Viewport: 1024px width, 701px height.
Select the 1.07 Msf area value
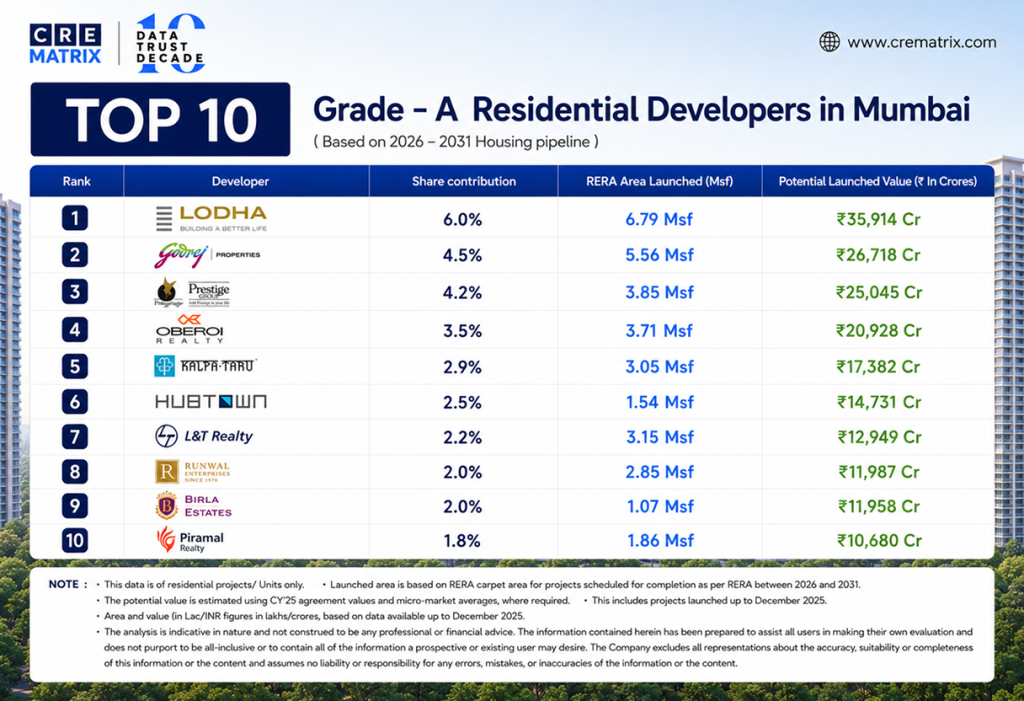(x=660, y=506)
